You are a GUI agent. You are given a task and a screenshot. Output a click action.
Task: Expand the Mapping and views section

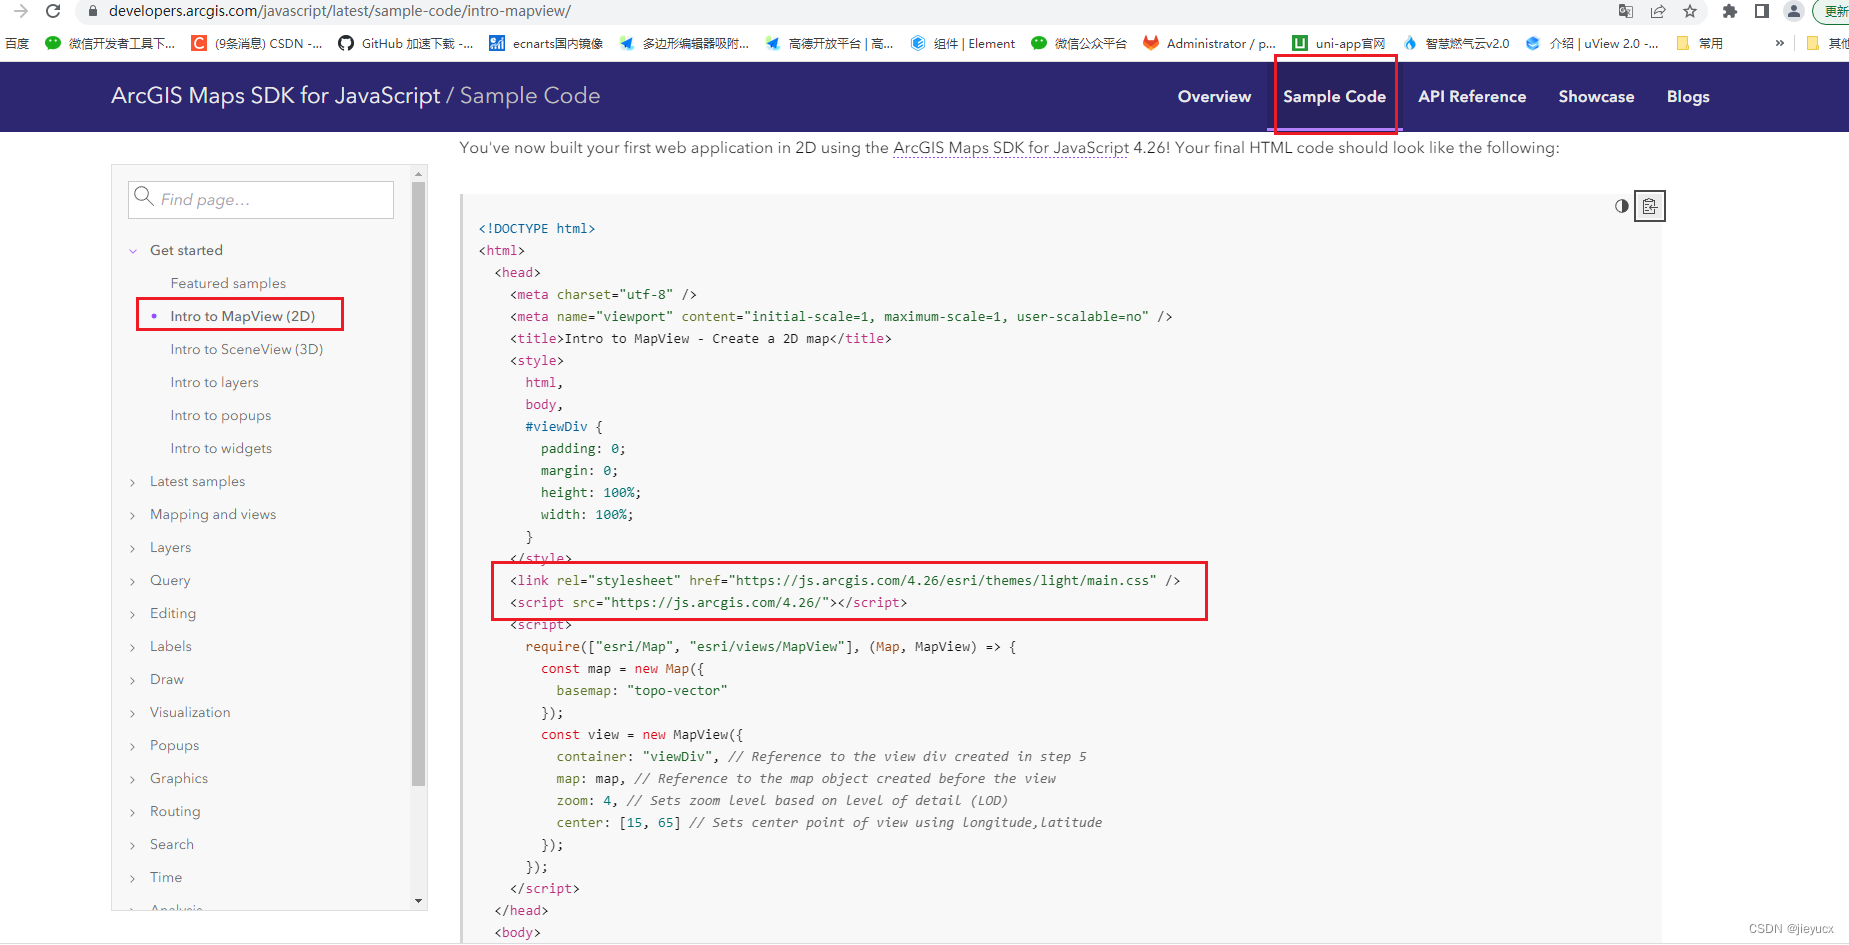(133, 515)
